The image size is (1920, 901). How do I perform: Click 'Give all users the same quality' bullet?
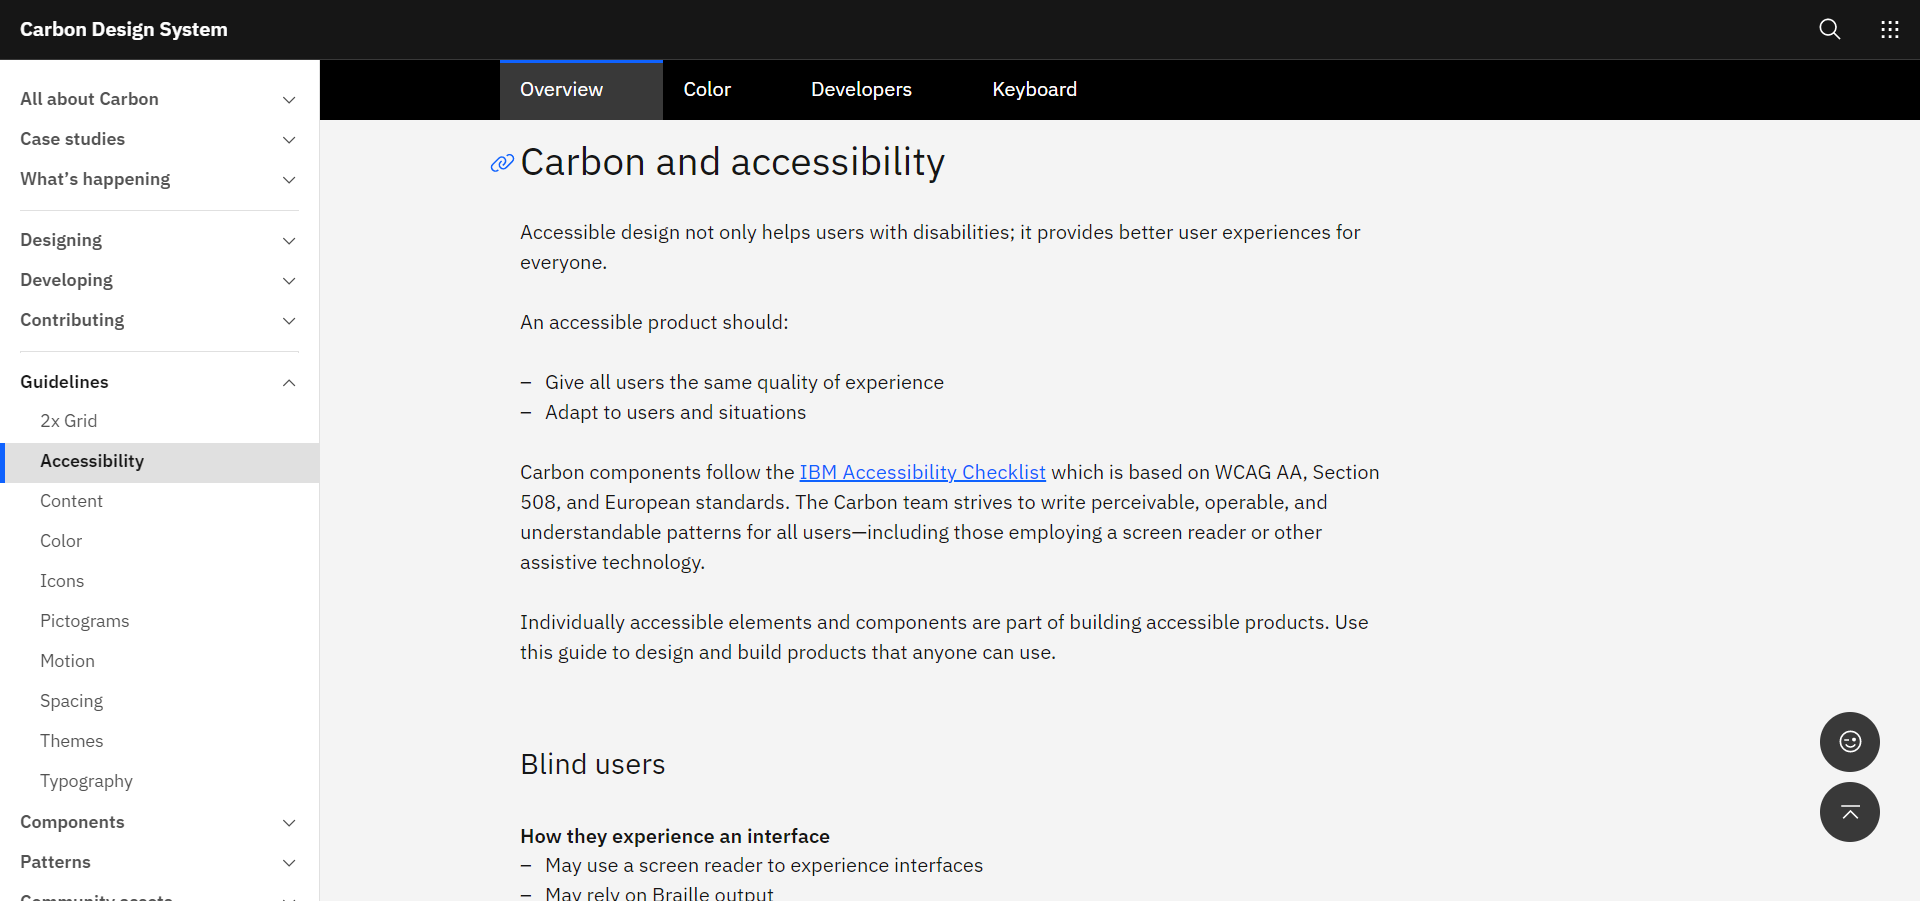(744, 382)
